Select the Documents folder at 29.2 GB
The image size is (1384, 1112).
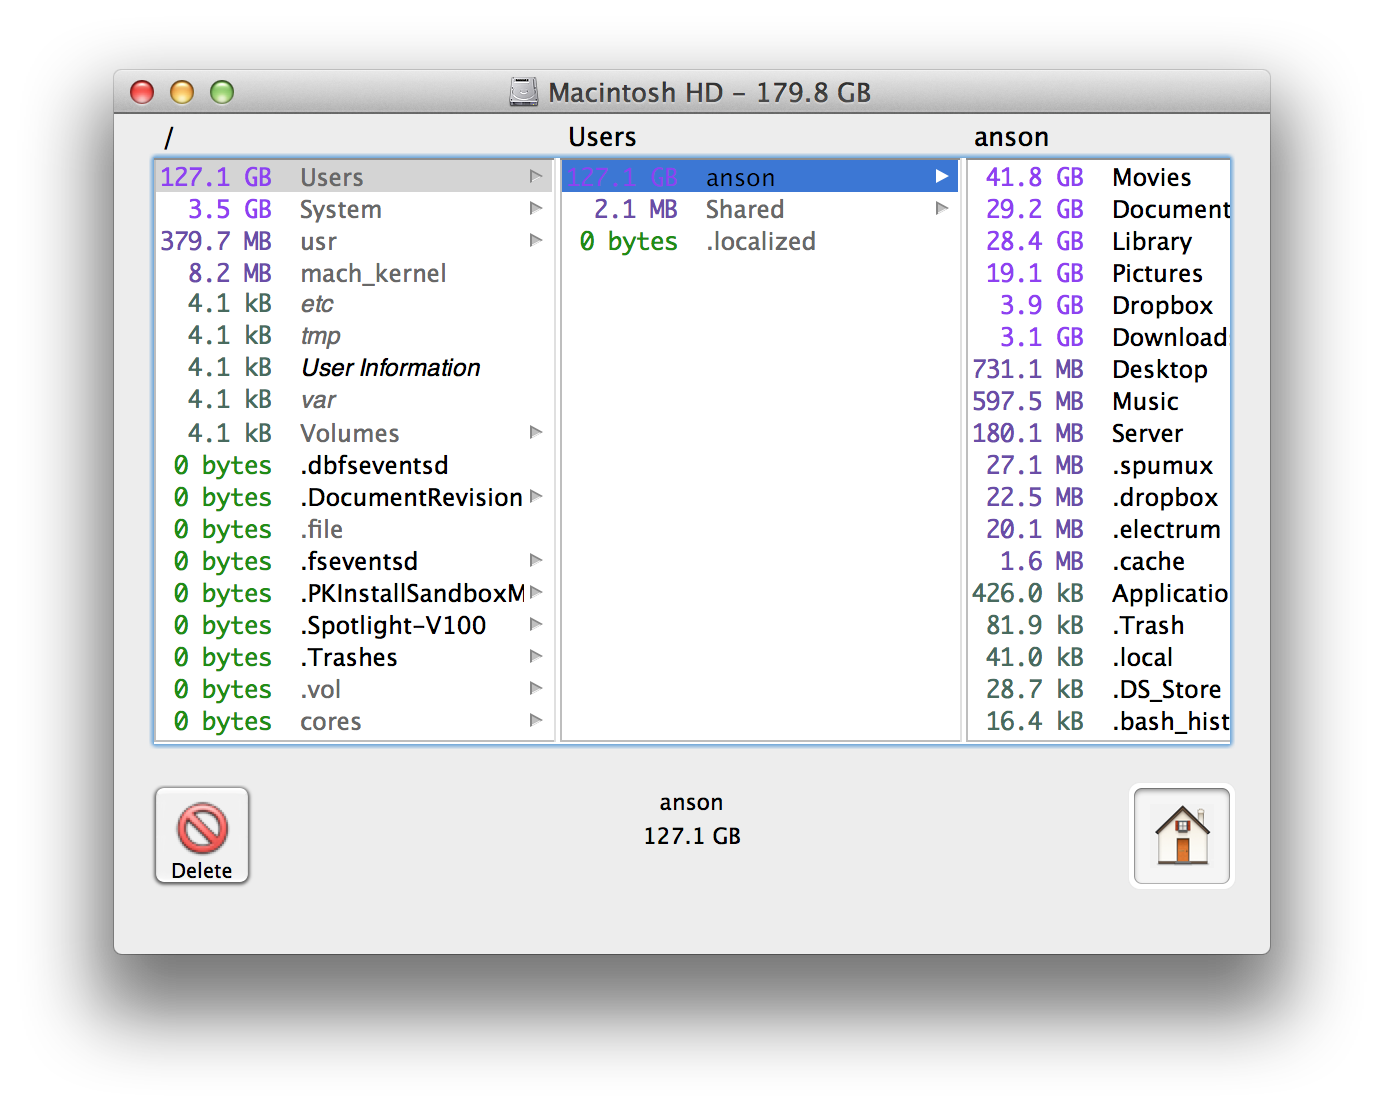1099,209
